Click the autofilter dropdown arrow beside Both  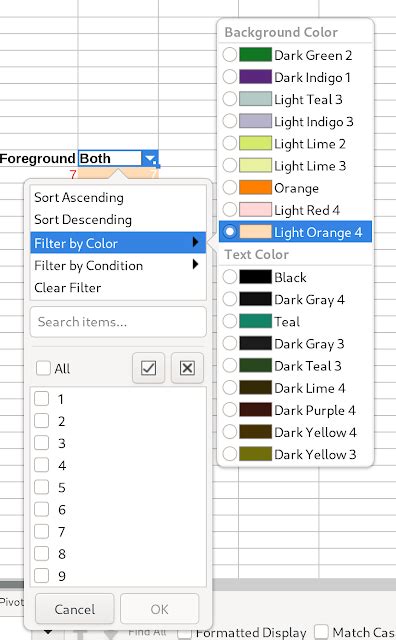click(149, 158)
